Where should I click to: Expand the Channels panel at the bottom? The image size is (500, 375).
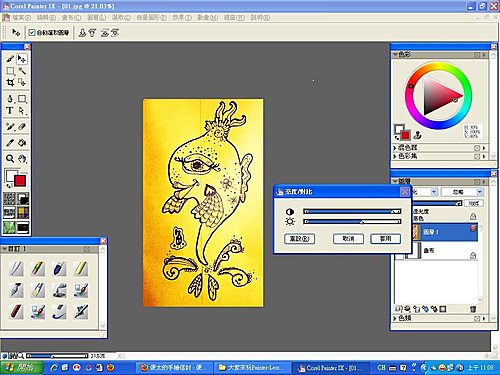click(x=395, y=318)
